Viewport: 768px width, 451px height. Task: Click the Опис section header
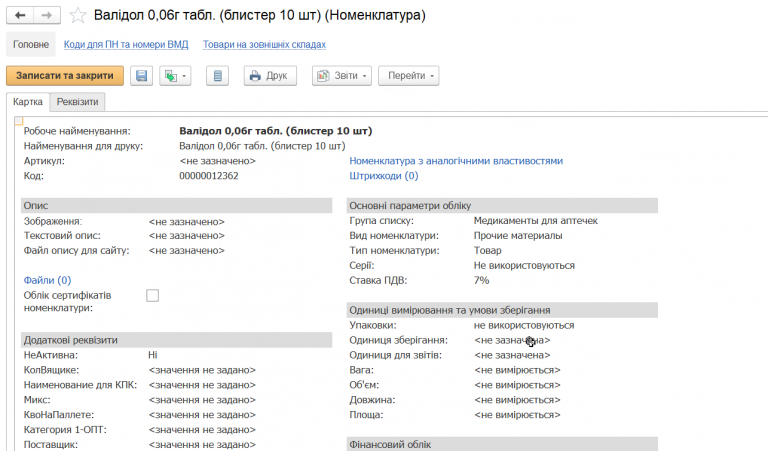[176, 206]
